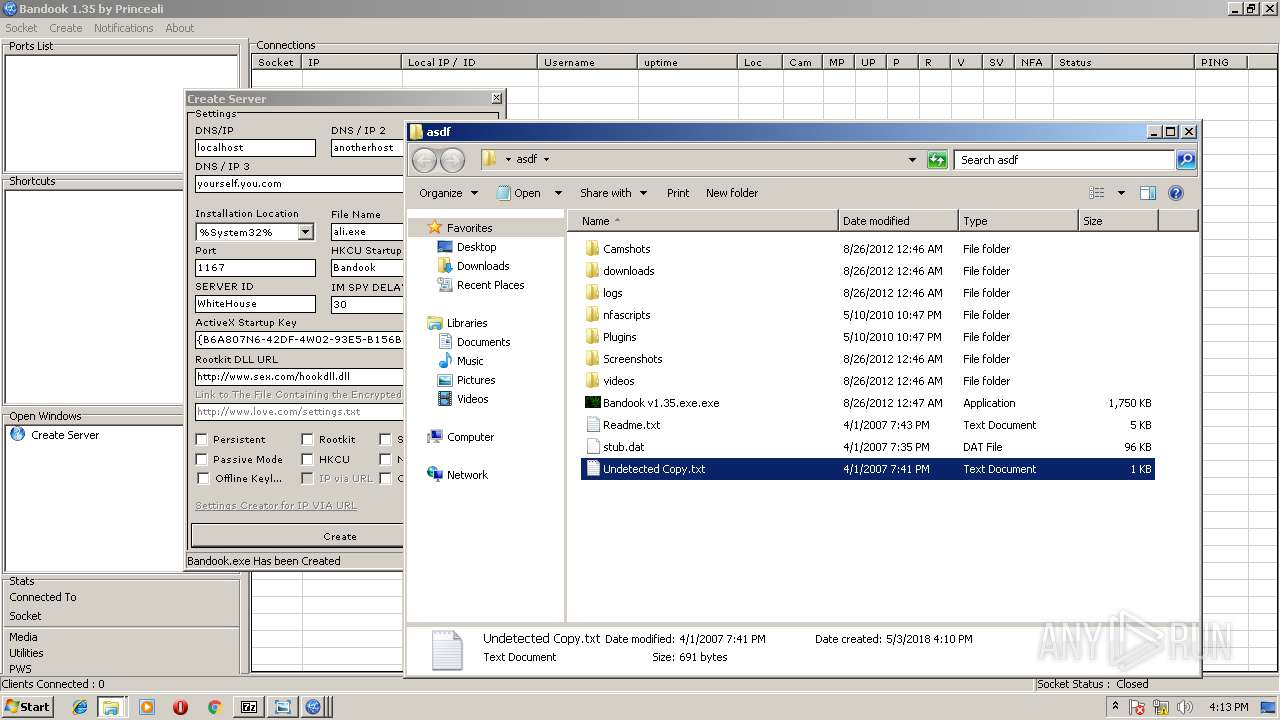
Task: Open the About menu
Action: click(180, 28)
